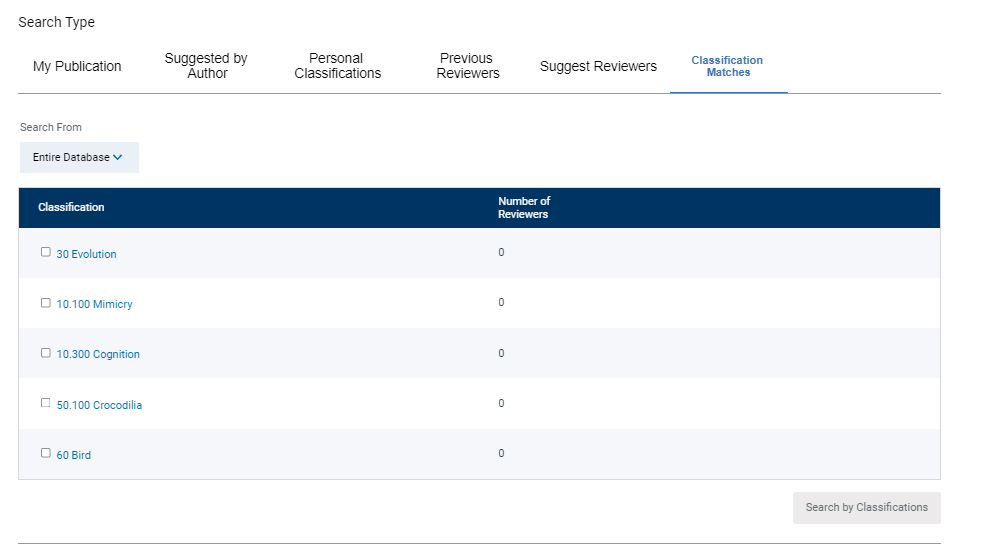
Task: Open the Suggest Reviewers tab
Action: tap(598, 66)
